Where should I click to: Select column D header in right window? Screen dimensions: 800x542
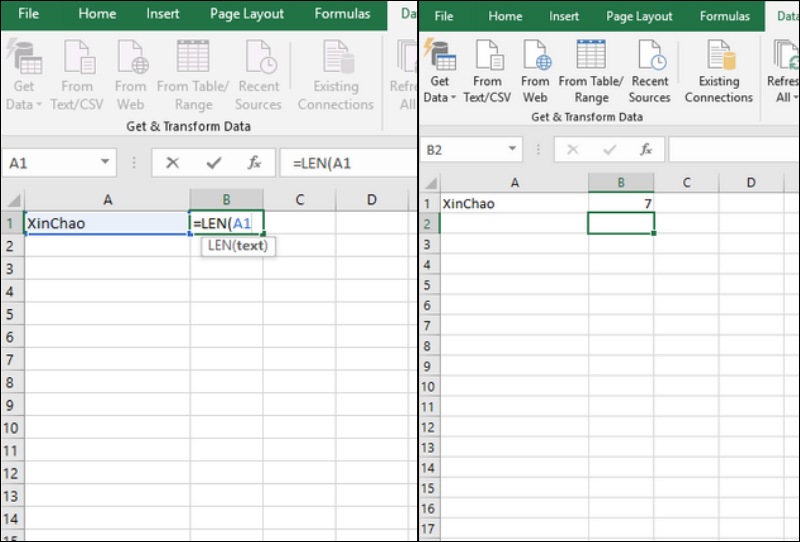click(x=751, y=183)
